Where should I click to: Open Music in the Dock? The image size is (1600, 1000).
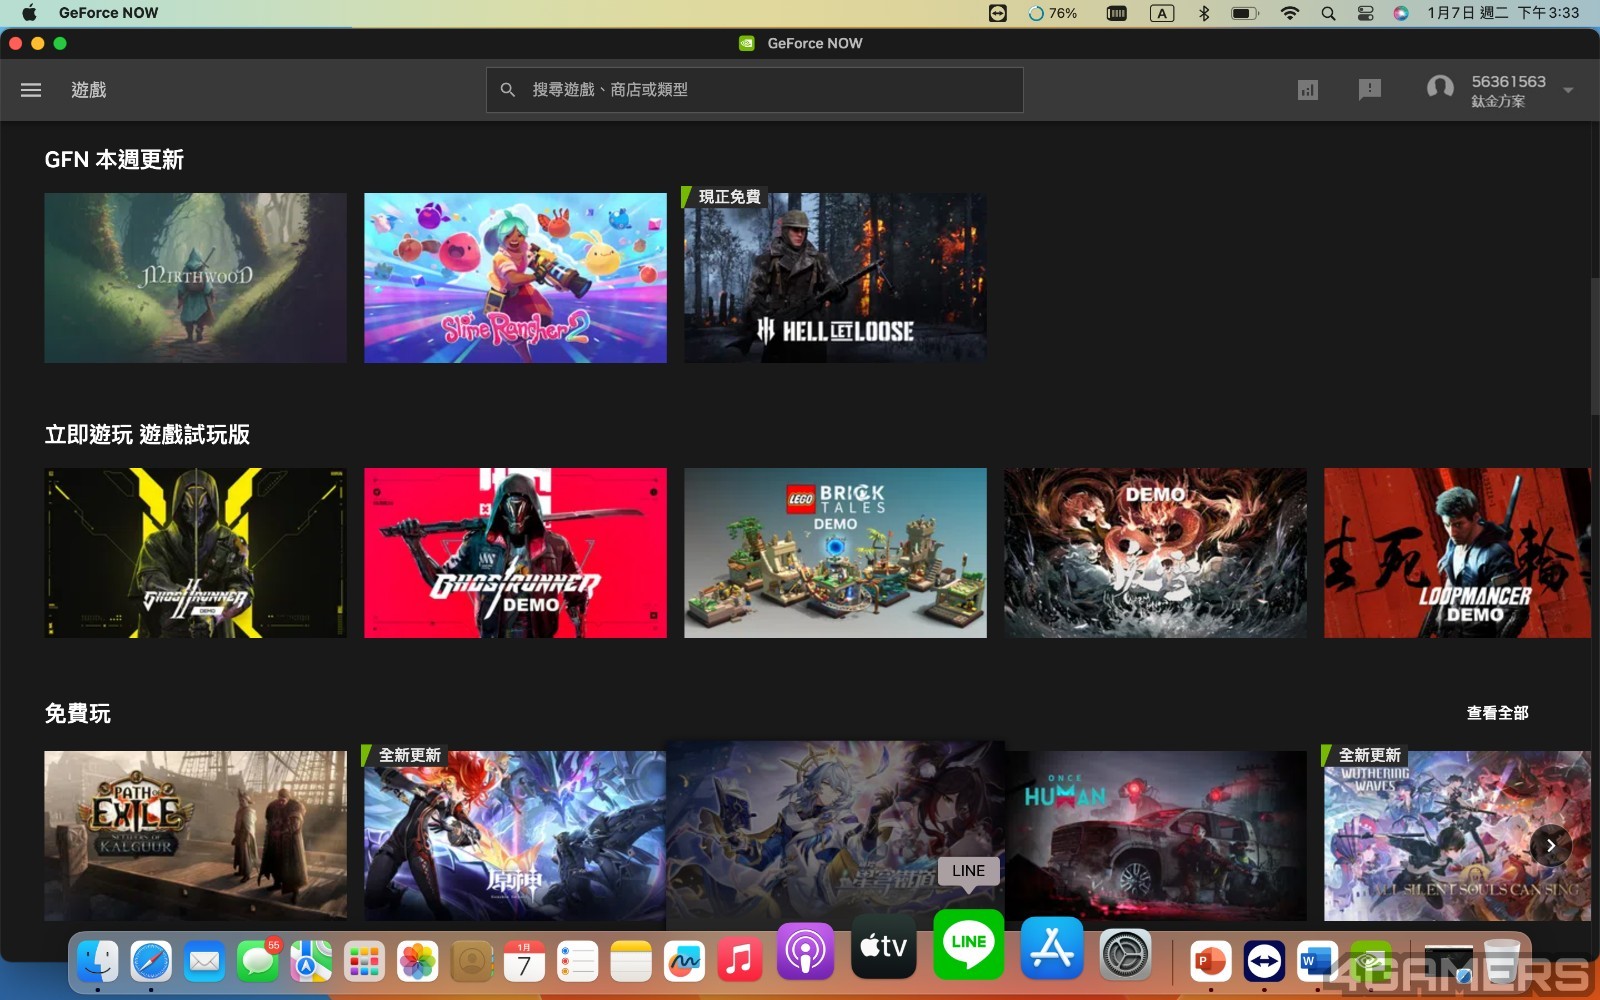pos(739,961)
